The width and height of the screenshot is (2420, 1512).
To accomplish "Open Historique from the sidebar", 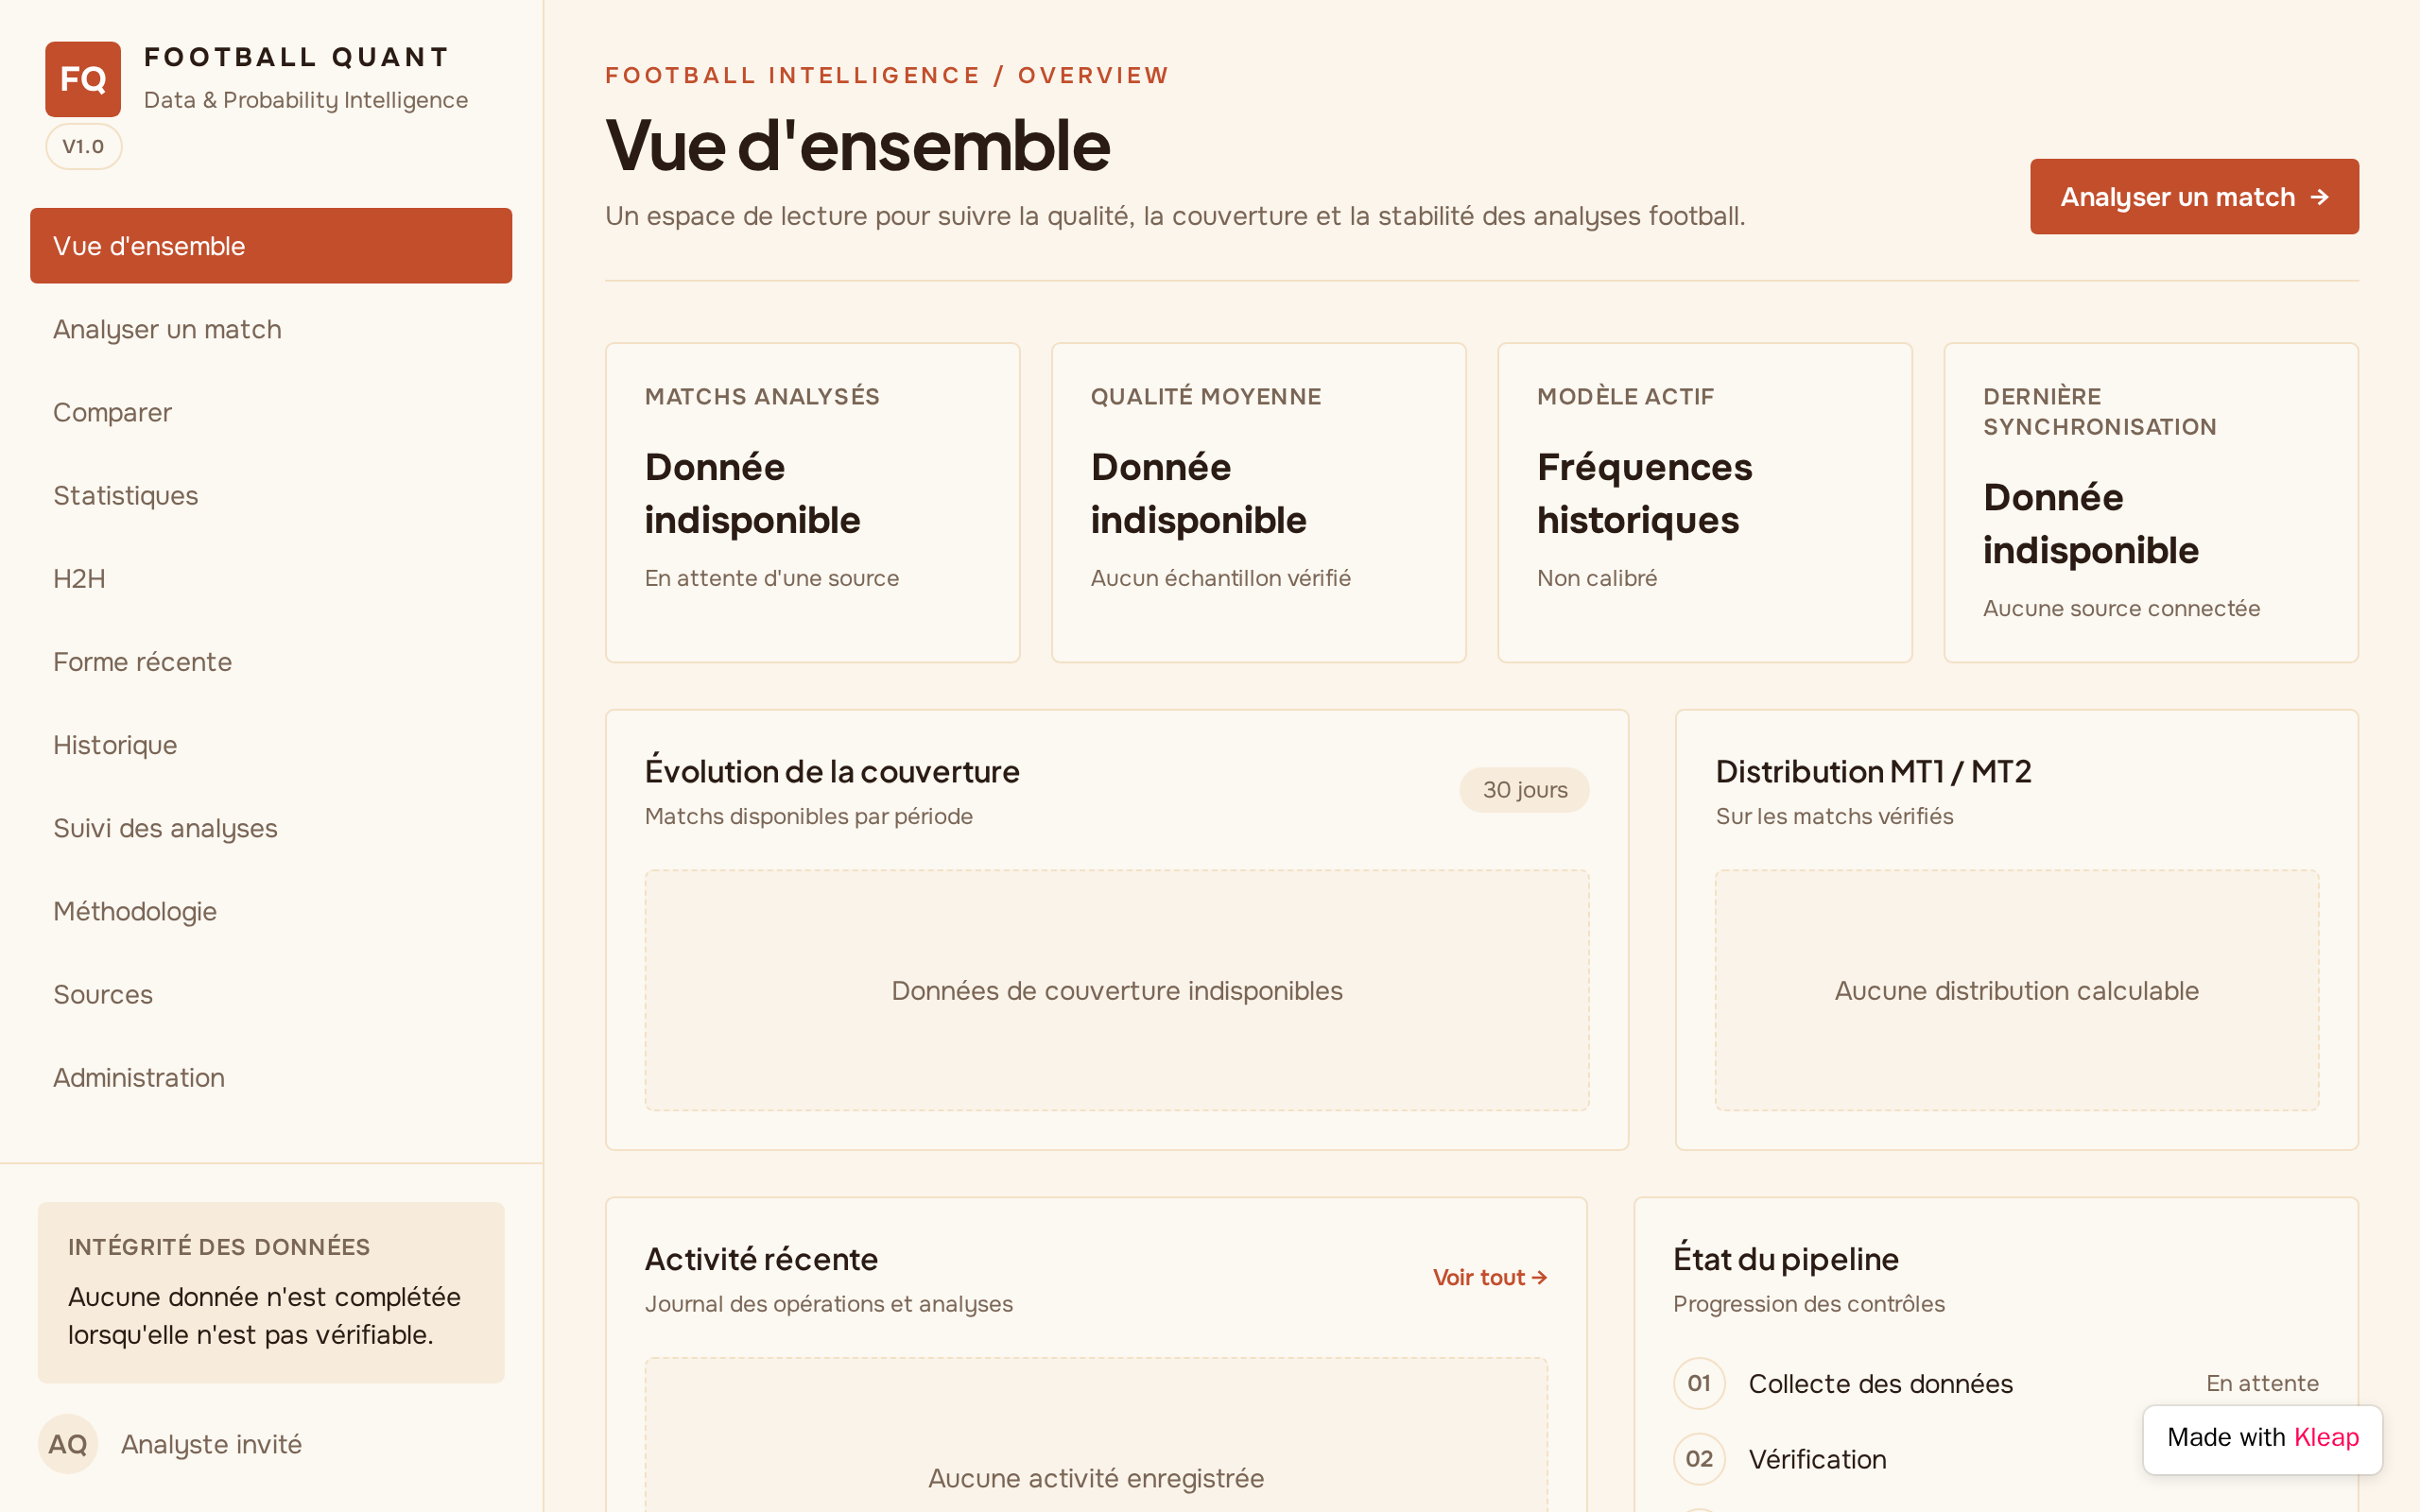I will pyautogui.click(x=271, y=745).
